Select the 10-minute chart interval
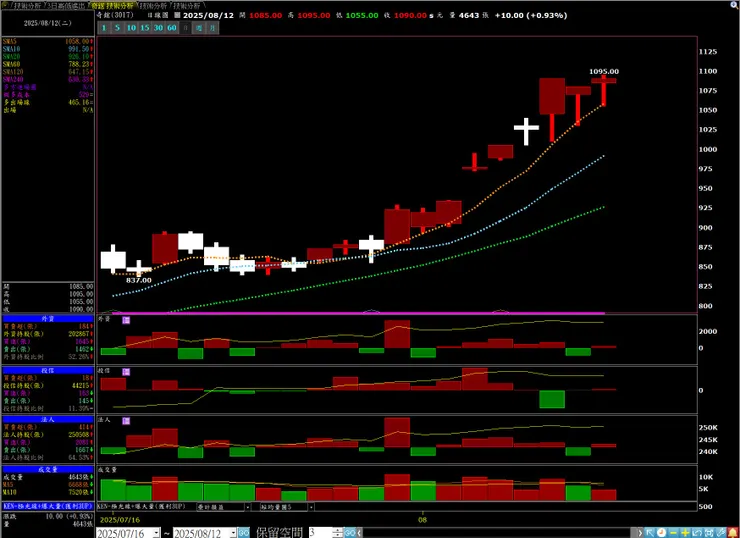This screenshot has height=538, width=740. tap(131, 28)
